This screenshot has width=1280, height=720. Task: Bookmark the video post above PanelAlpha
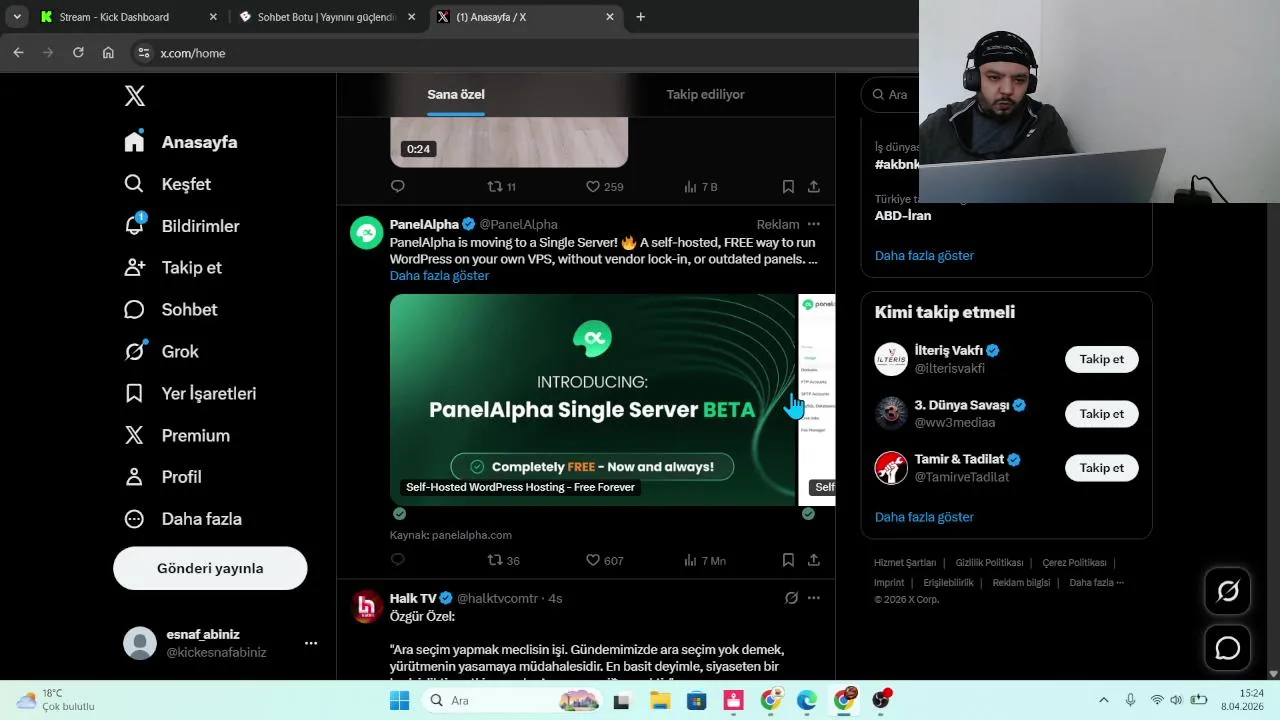coord(788,186)
